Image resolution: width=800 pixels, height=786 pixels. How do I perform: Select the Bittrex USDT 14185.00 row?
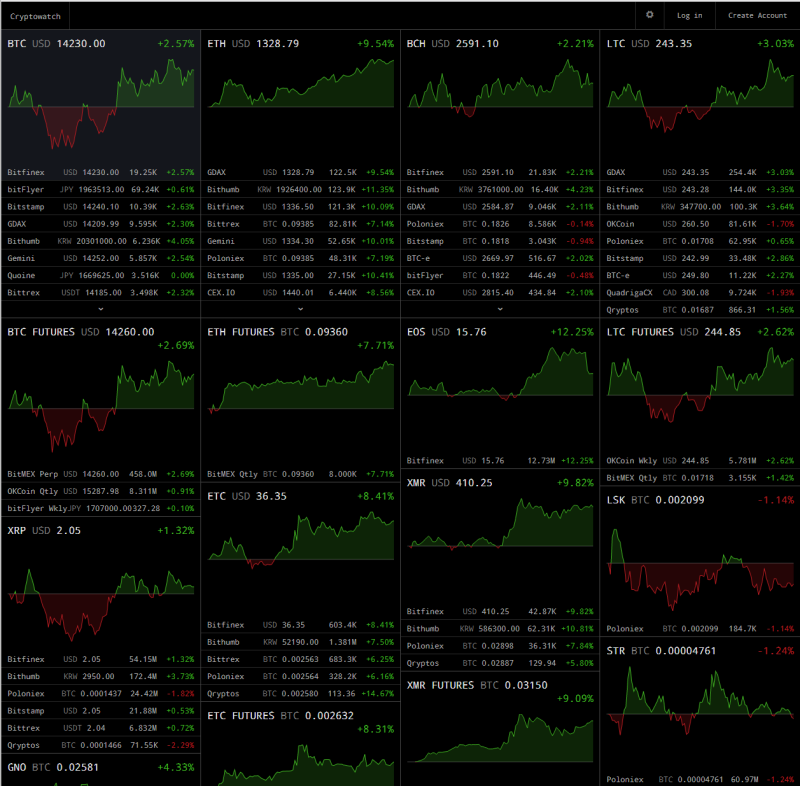pos(101,292)
